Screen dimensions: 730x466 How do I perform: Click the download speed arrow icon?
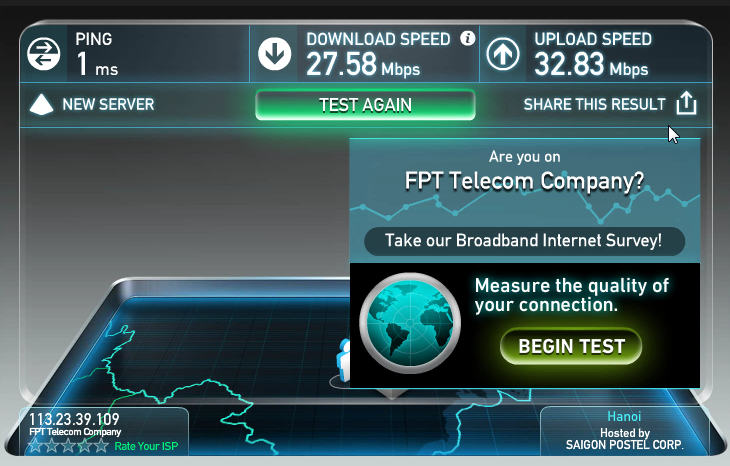click(x=275, y=54)
